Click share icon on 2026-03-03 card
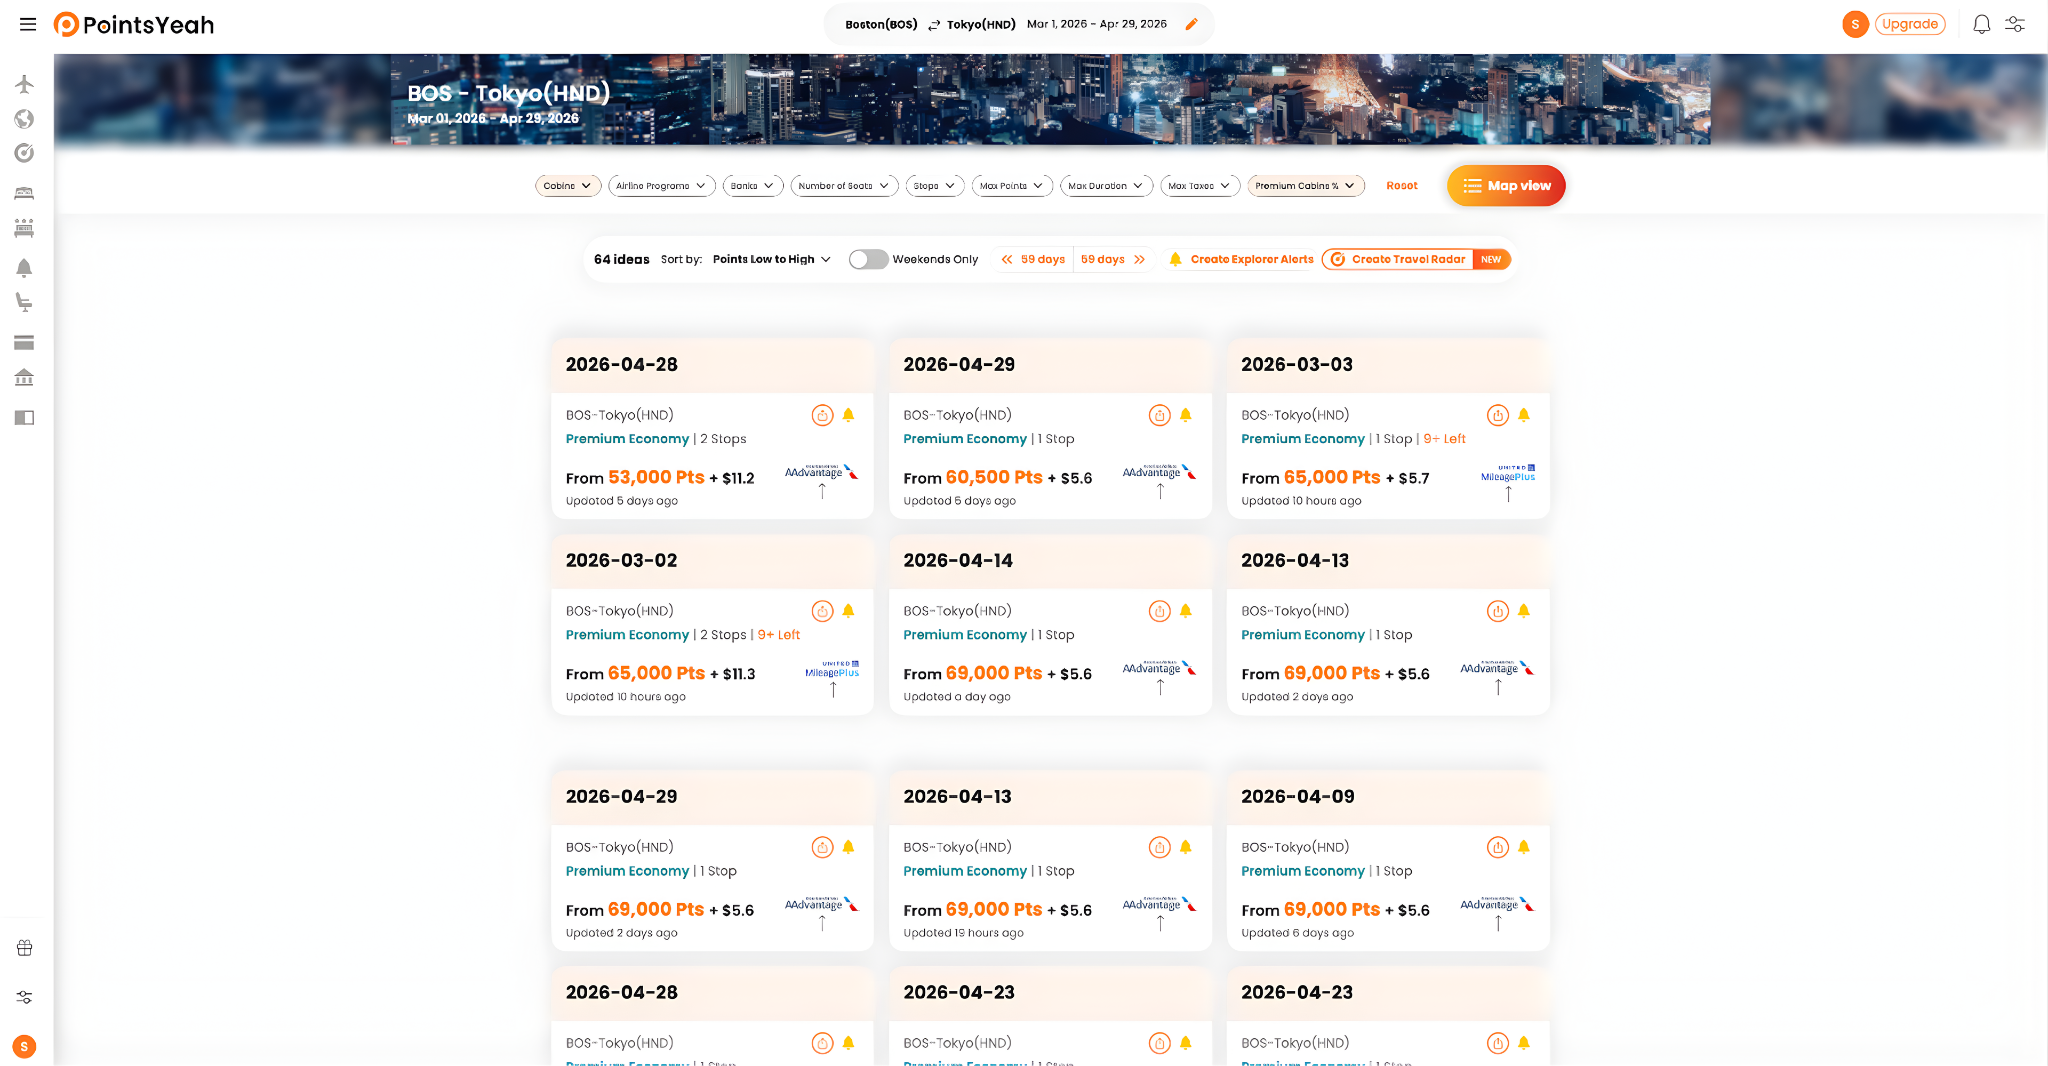The width and height of the screenshot is (2048, 1066). coord(1497,415)
